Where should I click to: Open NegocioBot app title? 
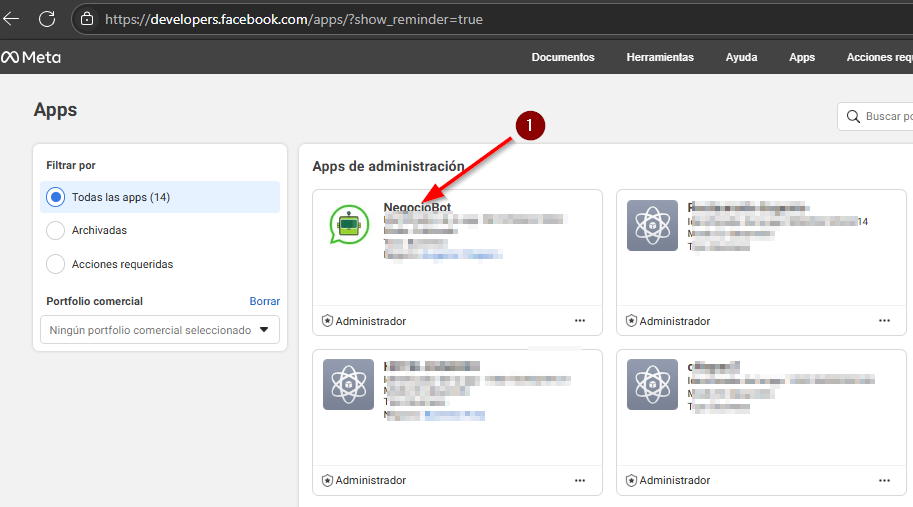coord(417,207)
